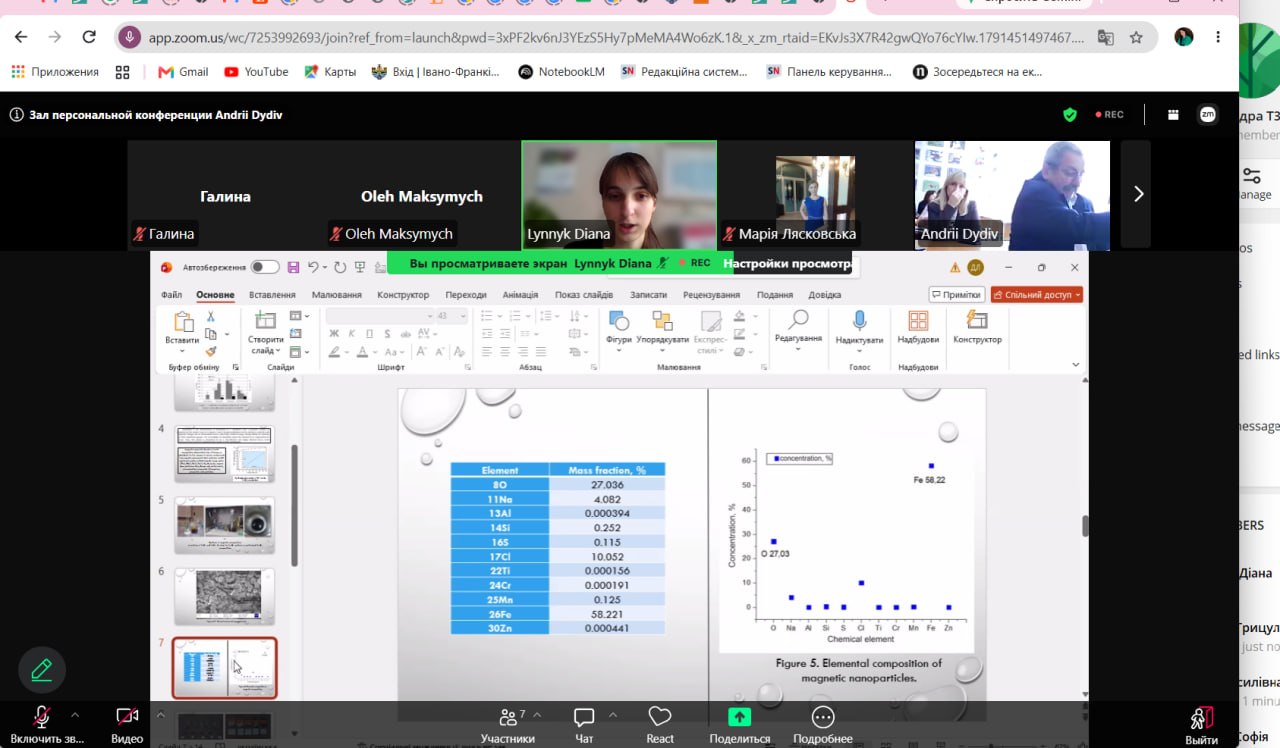Click the Примітки comments button
Image resolution: width=1280 pixels, height=748 pixels.
click(x=955, y=295)
